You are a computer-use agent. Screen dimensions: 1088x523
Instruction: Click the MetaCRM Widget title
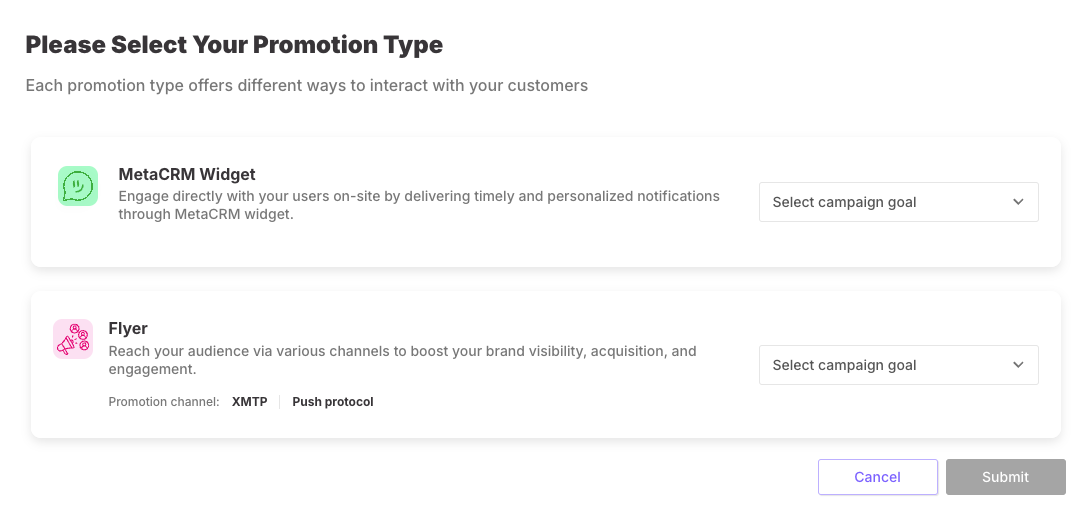pyautogui.click(x=187, y=174)
